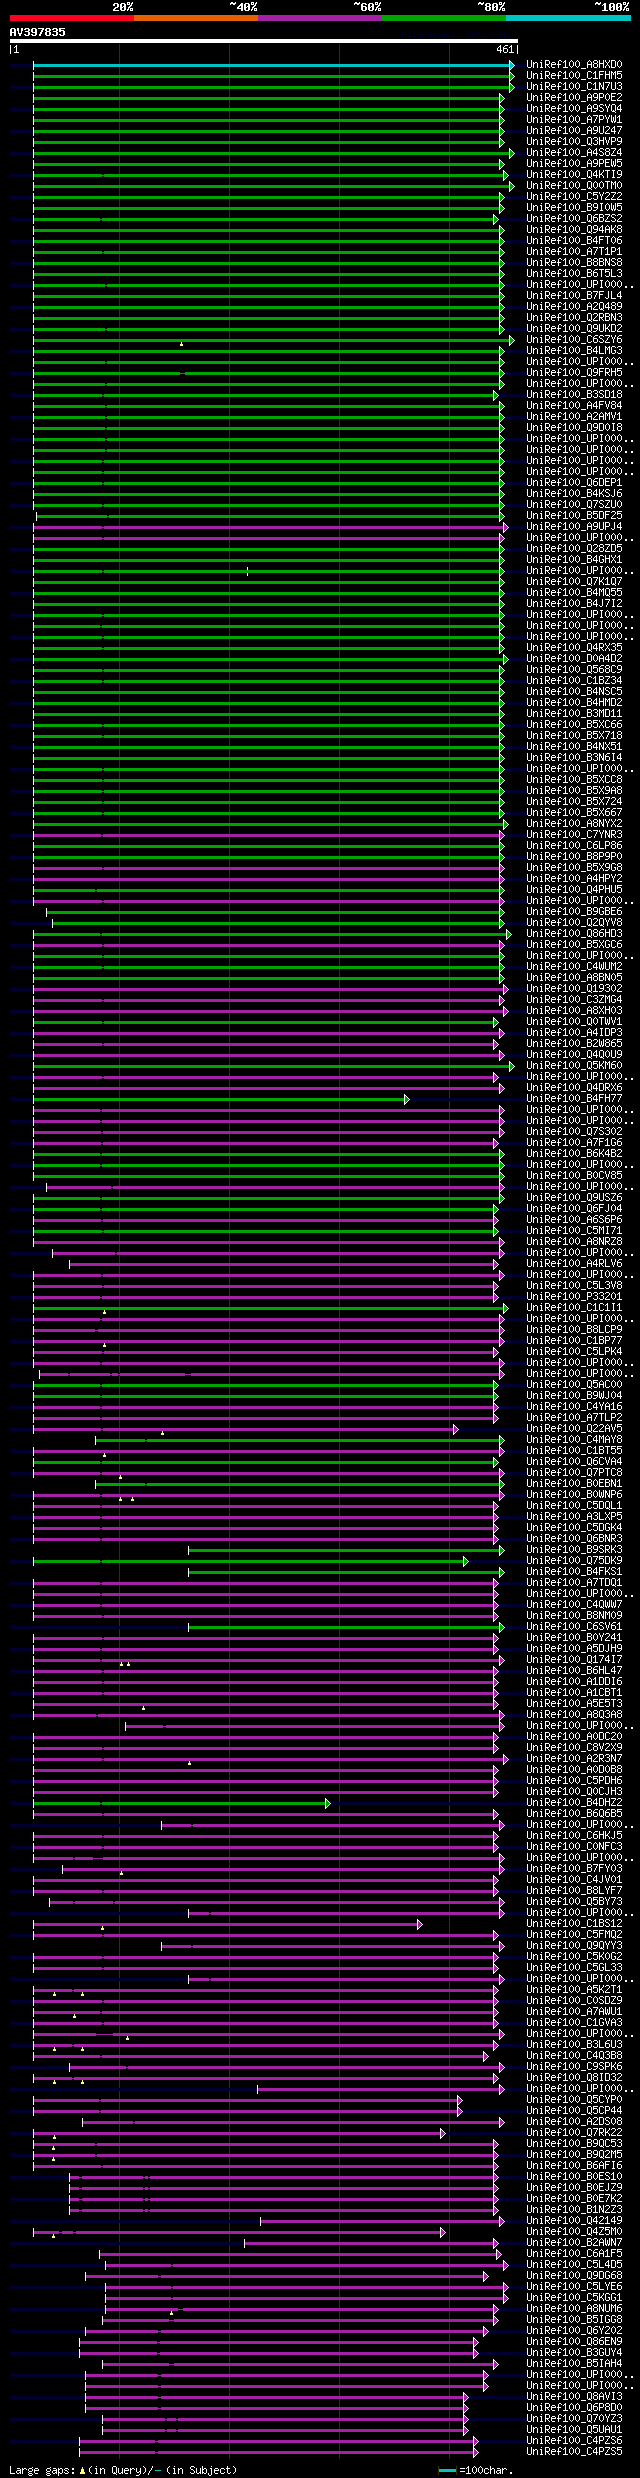
Task: Click the UniRef100_B3SD18 hit name
Action: (574, 395)
